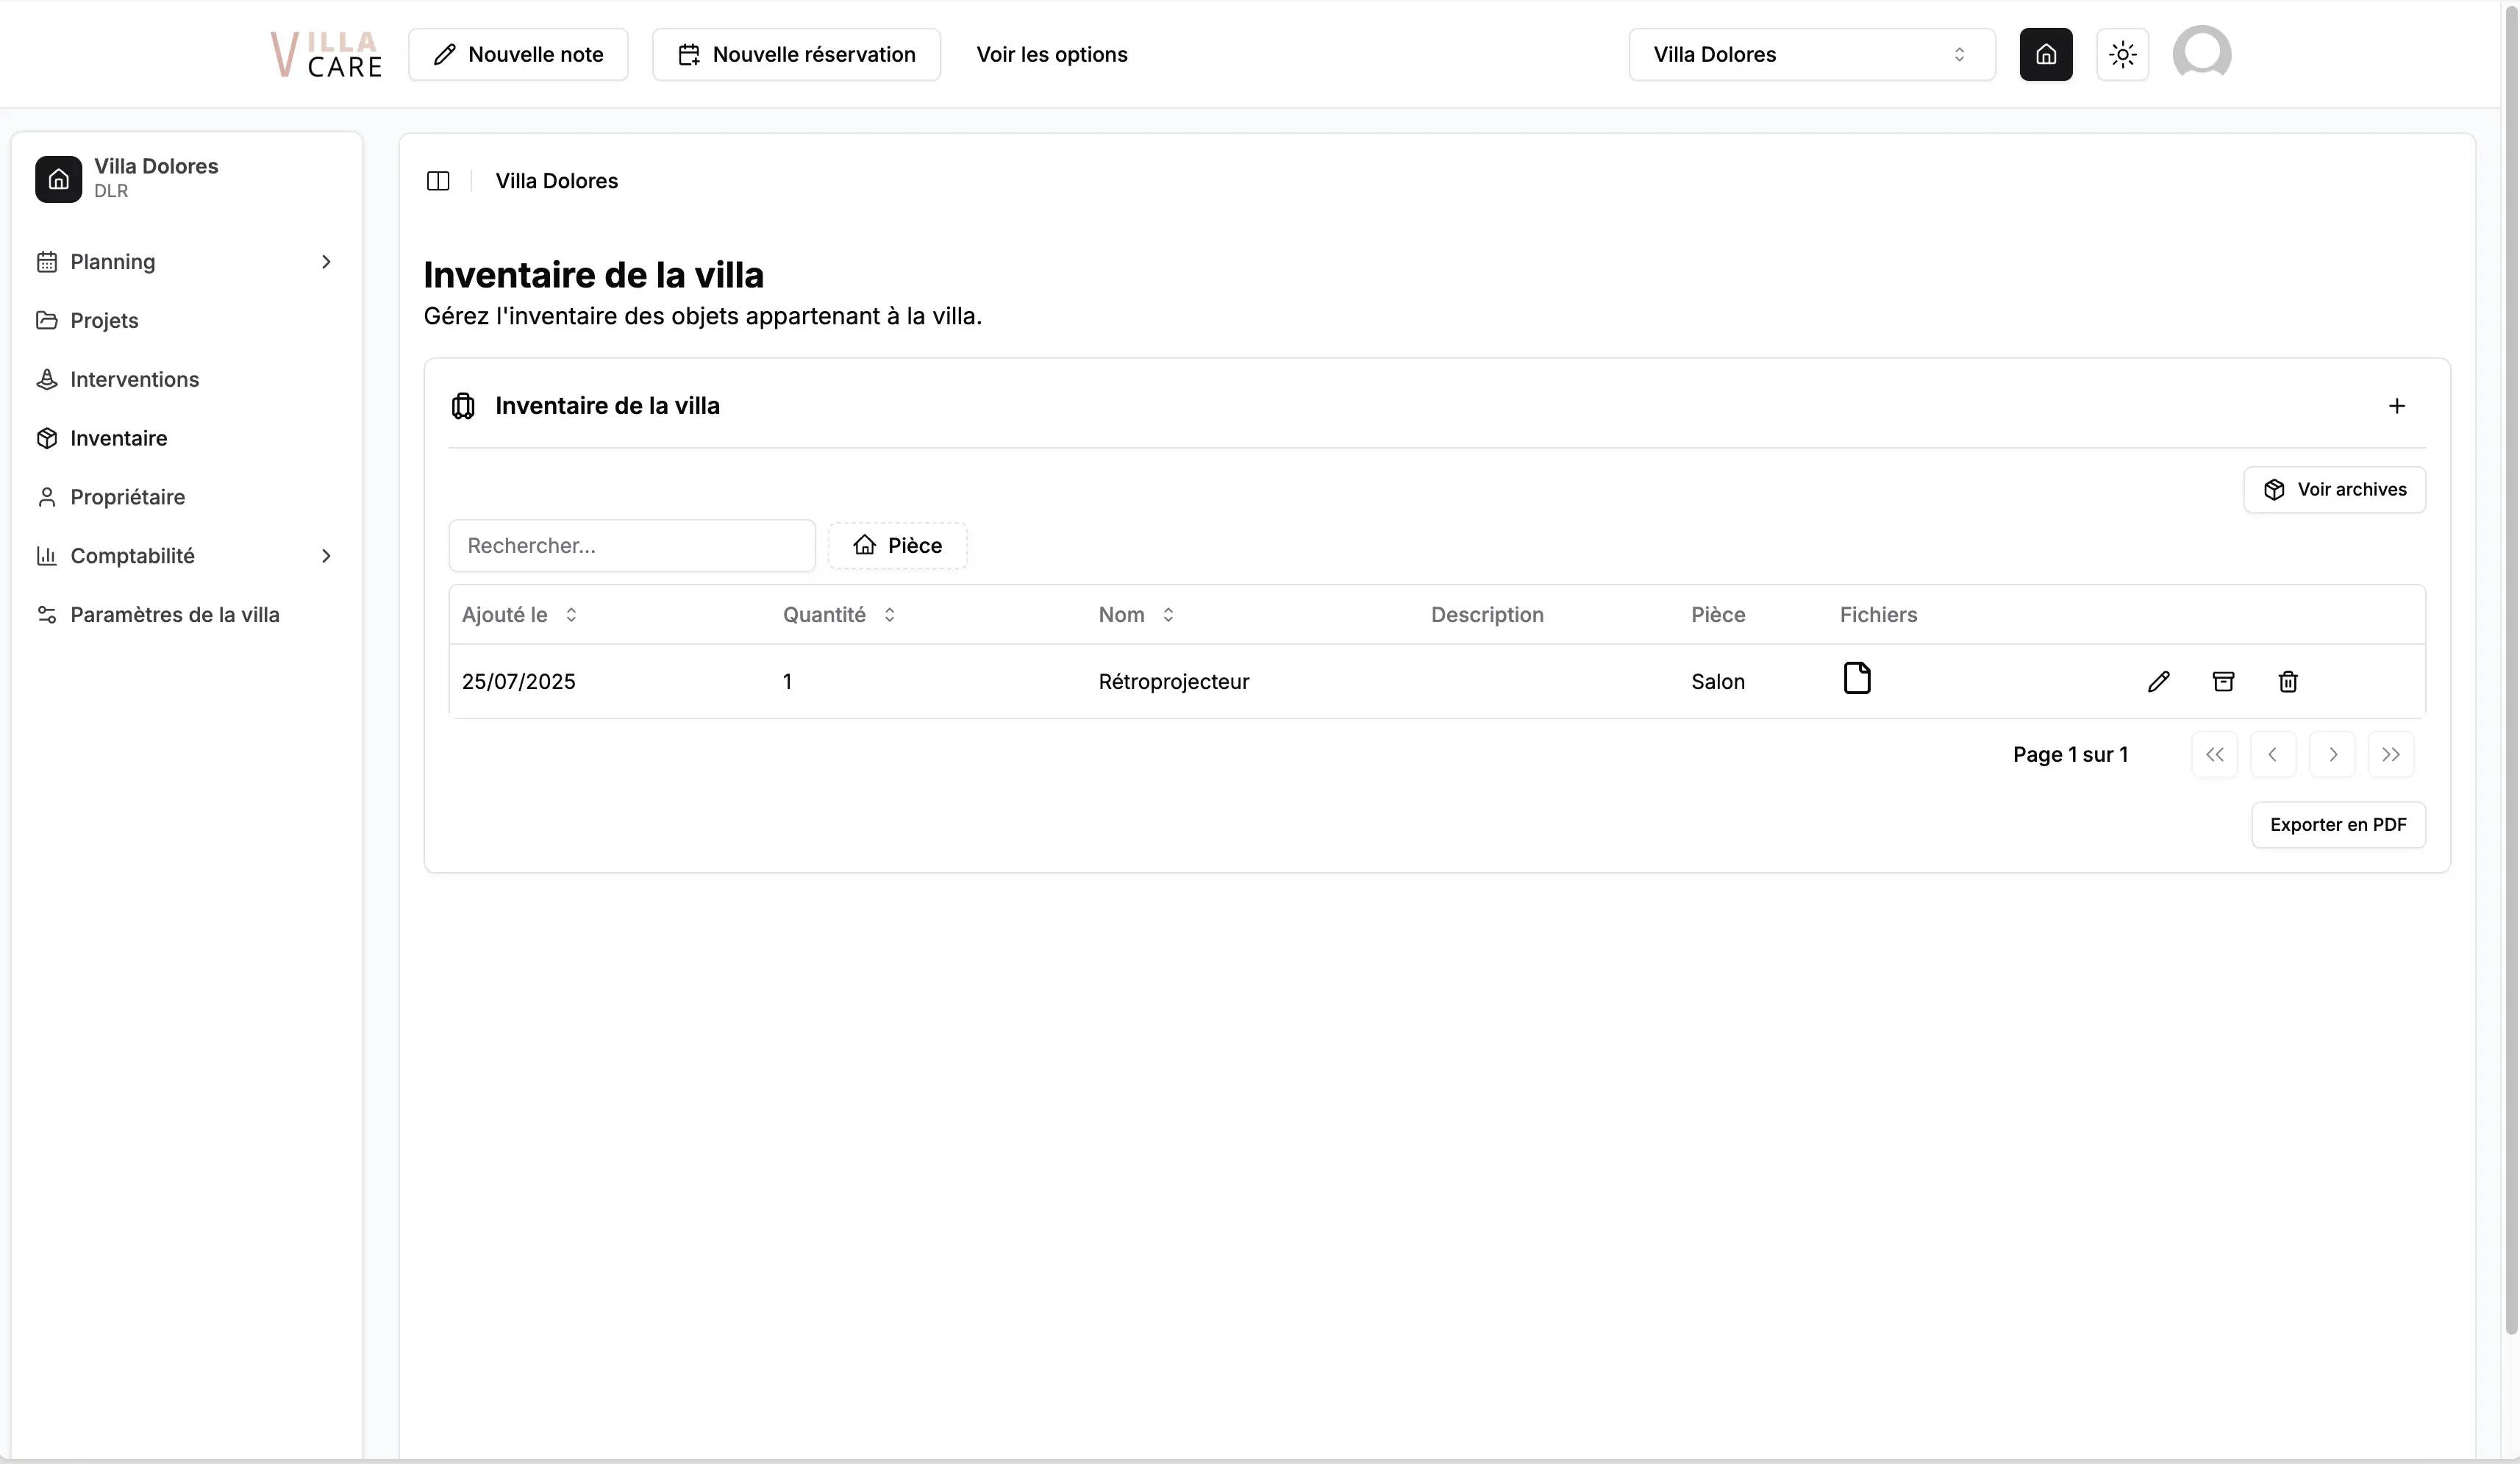Open the user avatar profile
This screenshot has width=2520, height=1464.
tap(2201, 54)
